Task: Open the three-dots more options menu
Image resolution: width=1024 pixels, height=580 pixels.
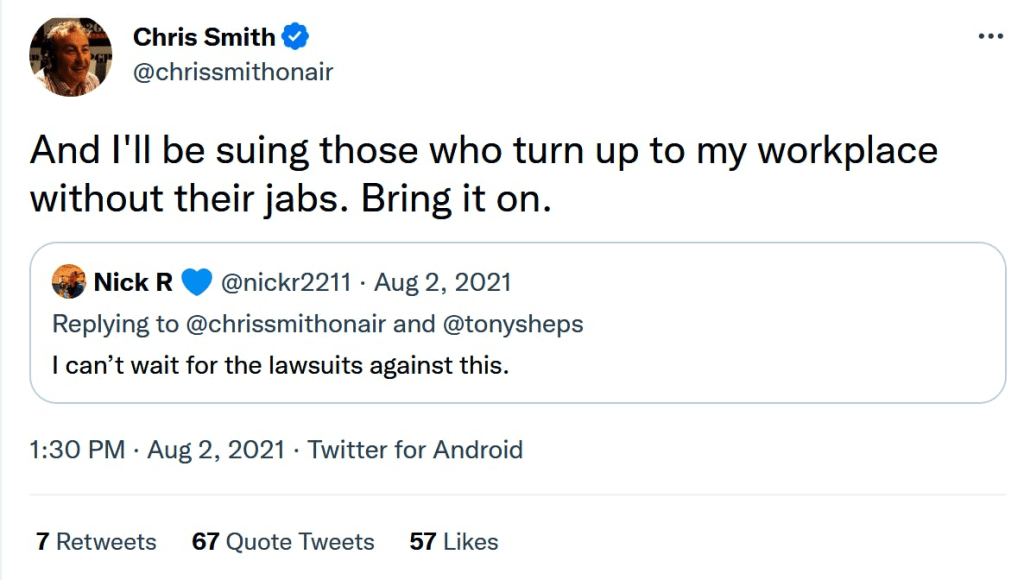Action: point(989,37)
